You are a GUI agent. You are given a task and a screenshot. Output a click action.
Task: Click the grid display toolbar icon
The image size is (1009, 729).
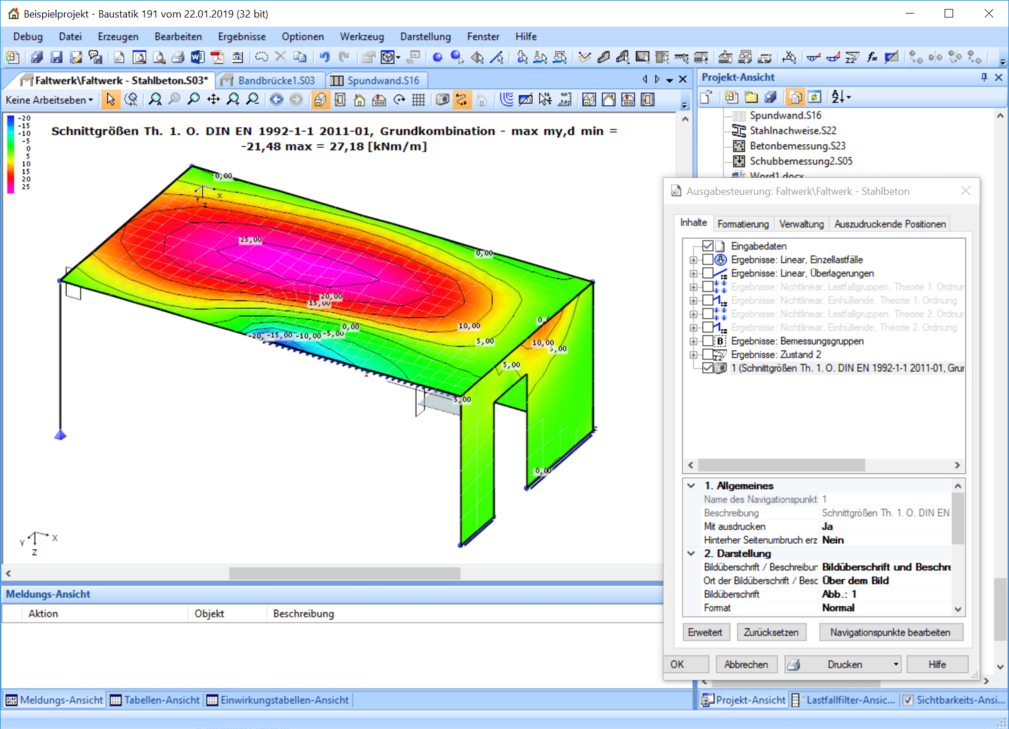[x=418, y=100]
